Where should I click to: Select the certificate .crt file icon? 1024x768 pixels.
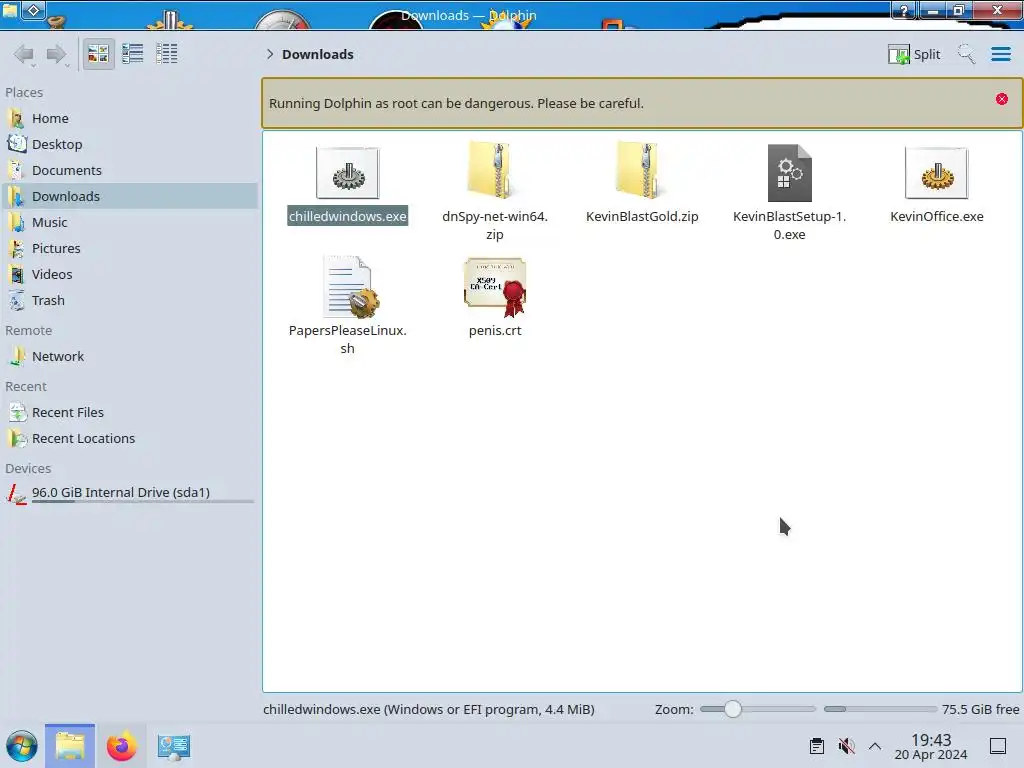click(x=495, y=287)
